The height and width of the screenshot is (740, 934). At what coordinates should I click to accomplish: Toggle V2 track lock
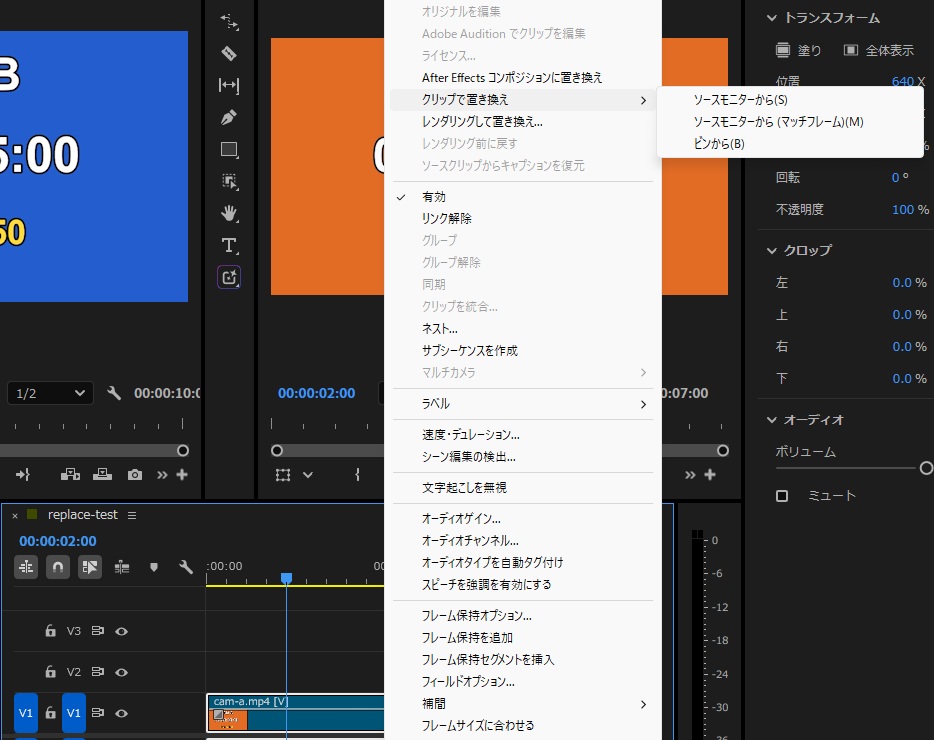51,672
